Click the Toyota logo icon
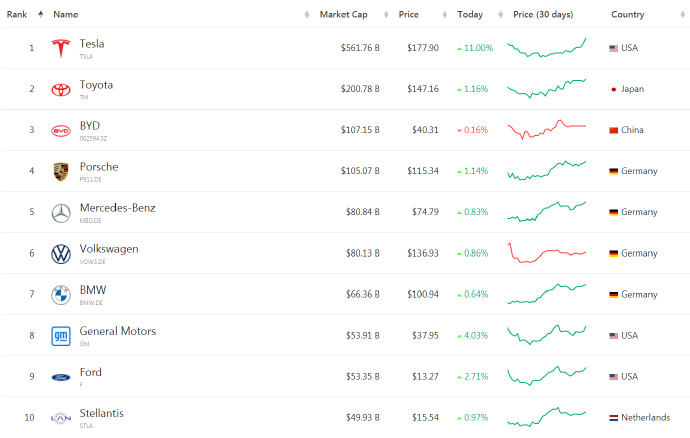Screen dimensions: 690x438 pos(61,89)
